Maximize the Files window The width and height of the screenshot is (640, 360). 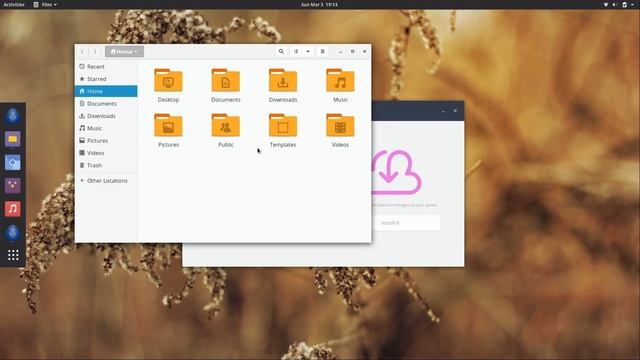[x=353, y=51]
